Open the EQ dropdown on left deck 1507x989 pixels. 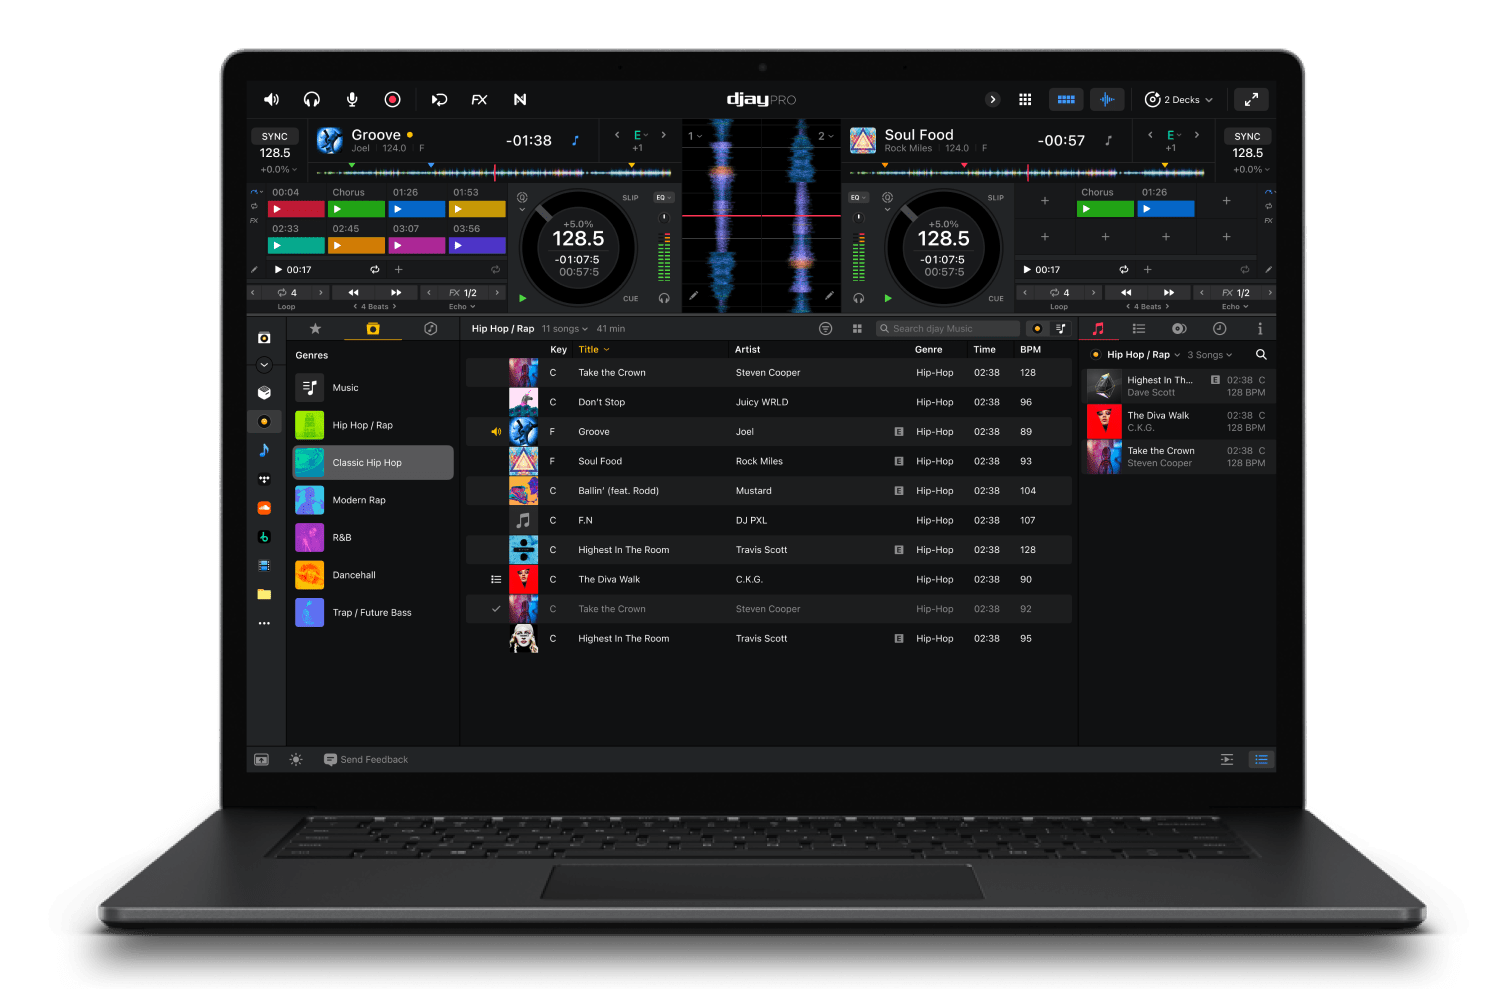click(x=664, y=198)
